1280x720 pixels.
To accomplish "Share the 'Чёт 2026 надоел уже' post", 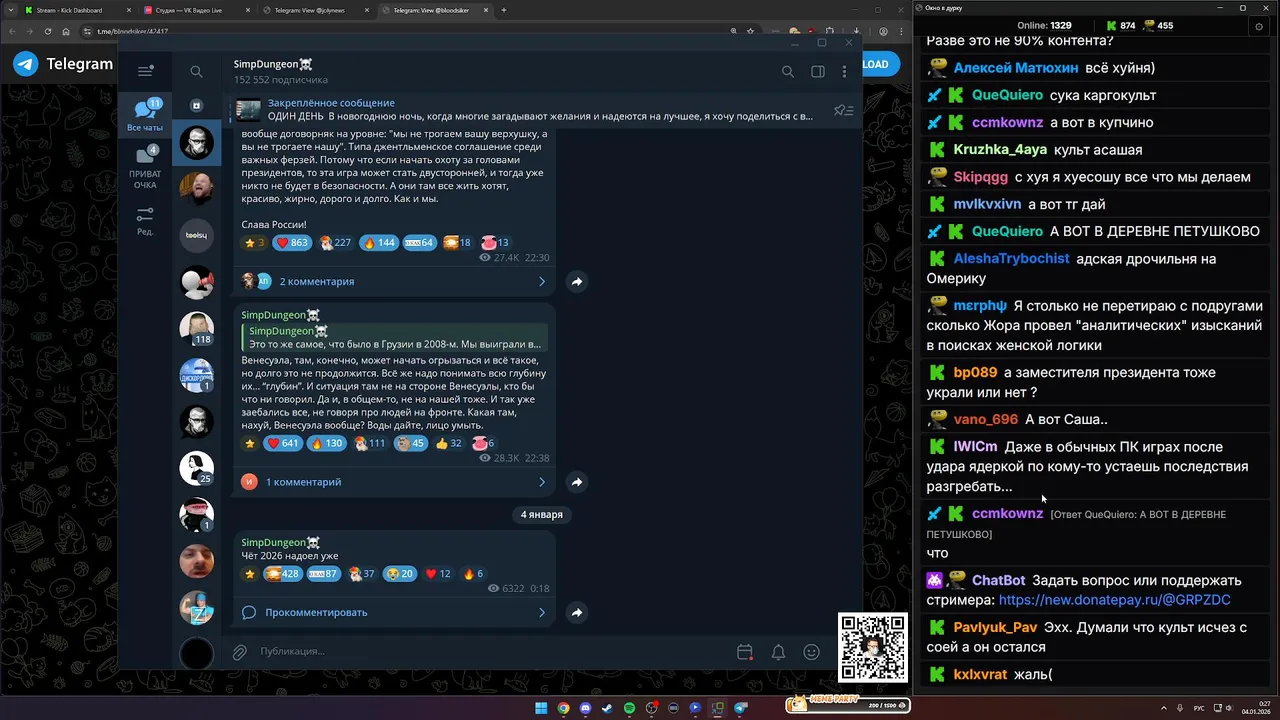I will click(577, 612).
